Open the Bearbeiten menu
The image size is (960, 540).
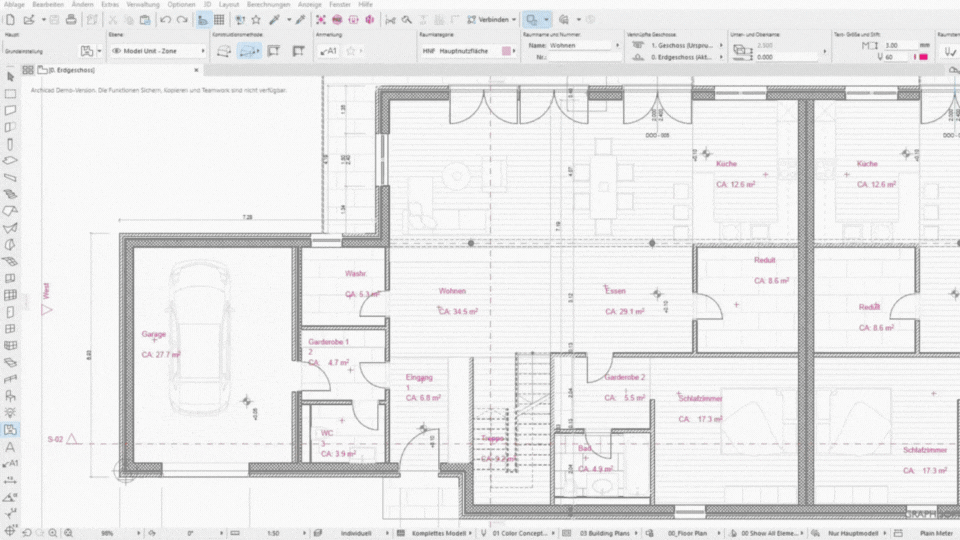48,4
